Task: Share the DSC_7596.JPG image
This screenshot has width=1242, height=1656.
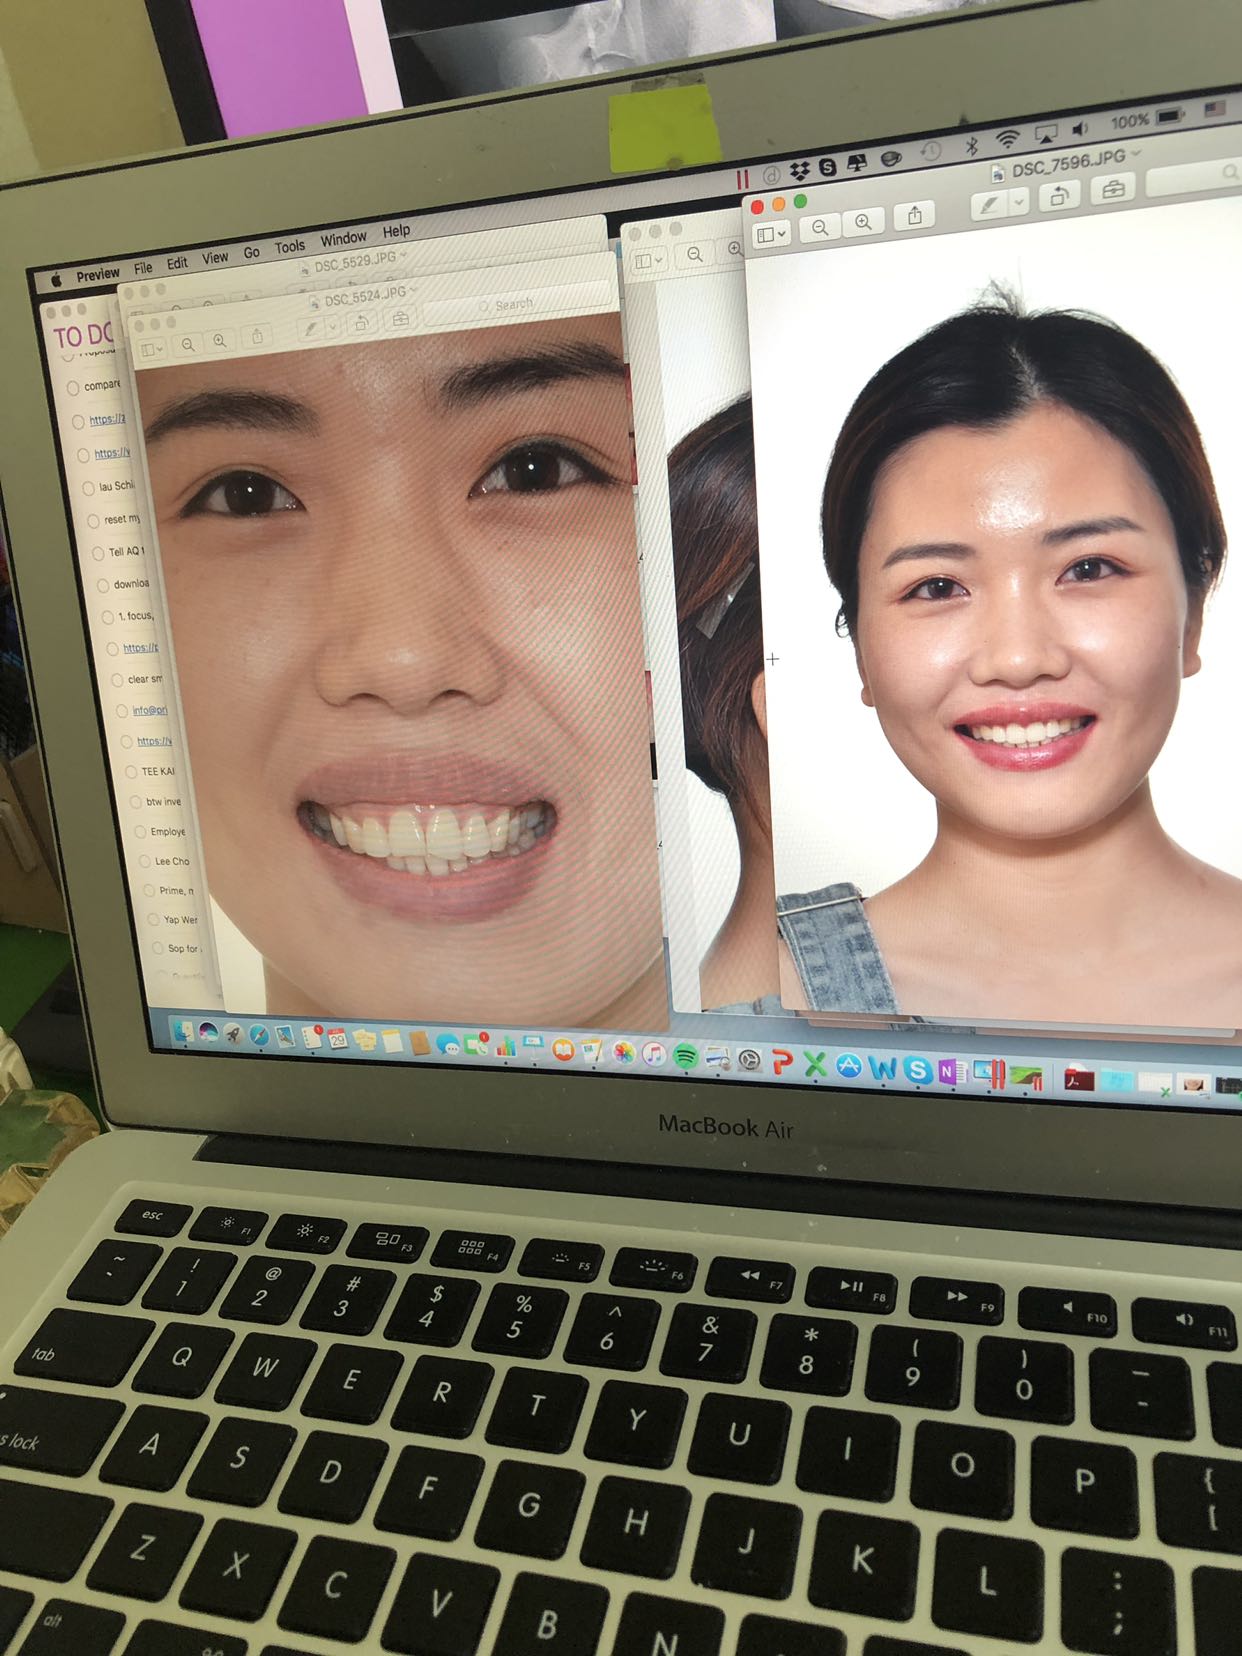Action: pyautogui.click(x=914, y=215)
